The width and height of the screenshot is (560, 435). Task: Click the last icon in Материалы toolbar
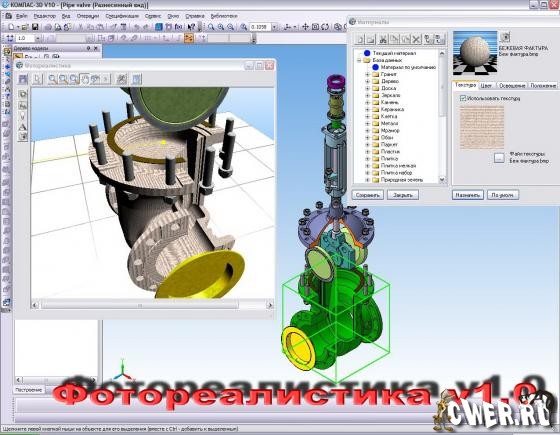click(440, 39)
